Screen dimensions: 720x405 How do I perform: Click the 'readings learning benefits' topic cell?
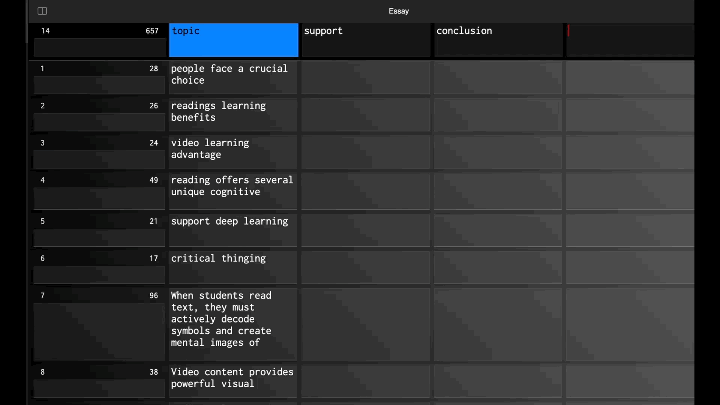(233, 113)
